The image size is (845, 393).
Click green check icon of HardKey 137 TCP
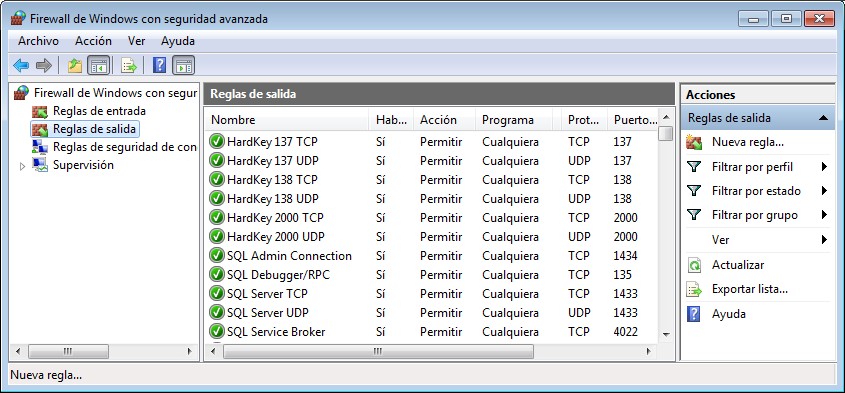point(217,142)
